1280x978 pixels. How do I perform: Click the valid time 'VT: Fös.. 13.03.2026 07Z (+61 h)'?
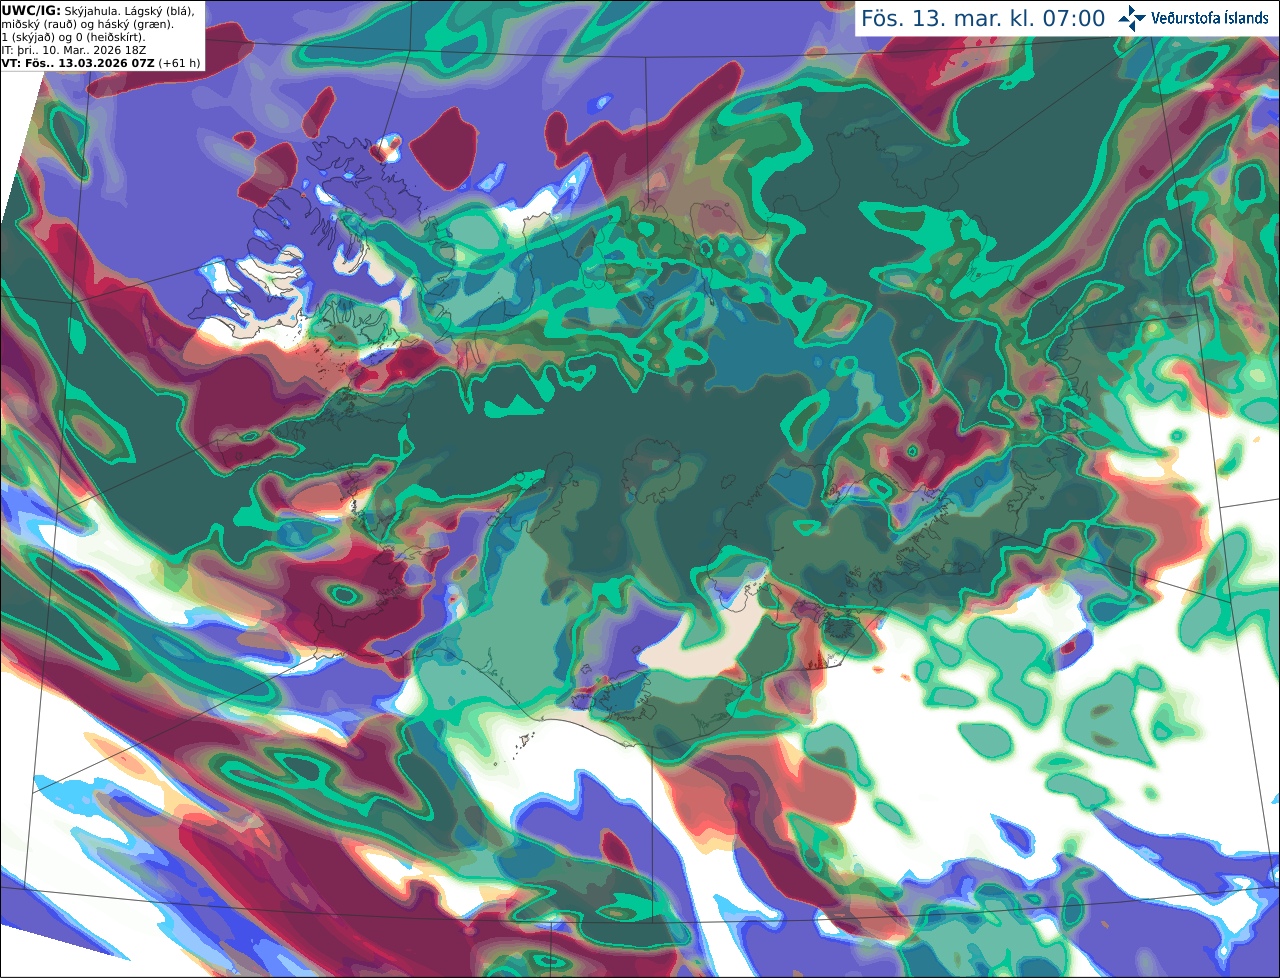tap(101, 63)
